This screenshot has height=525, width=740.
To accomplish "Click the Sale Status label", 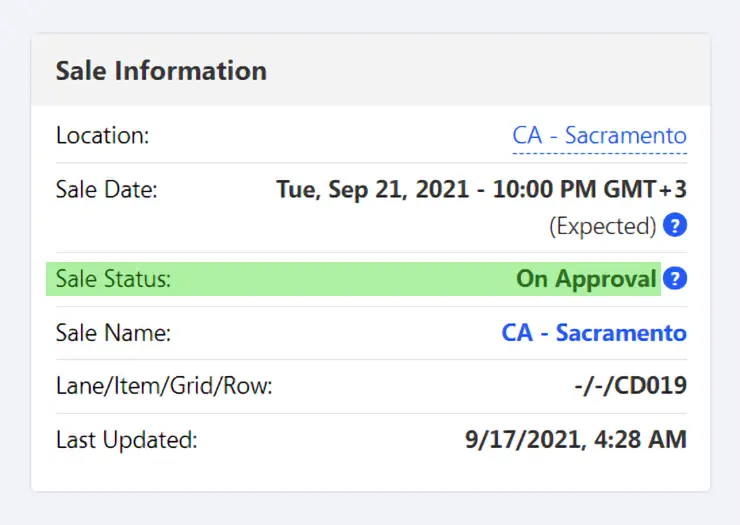I will [113, 279].
